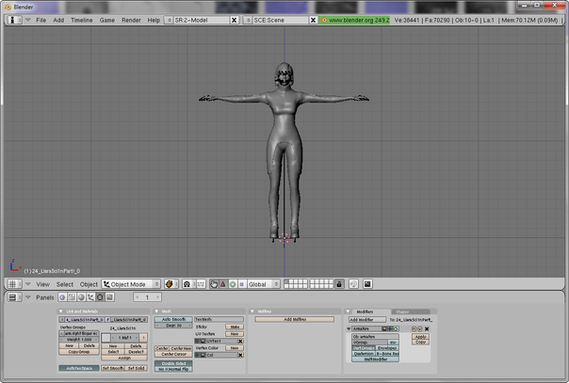The height and width of the screenshot is (383, 569).
Task: Open the Object Mode dropdown
Action: pos(131,284)
